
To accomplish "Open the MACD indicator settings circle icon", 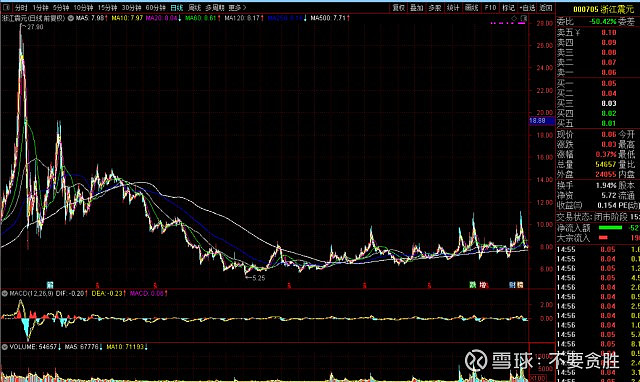I will (x=5, y=293).
